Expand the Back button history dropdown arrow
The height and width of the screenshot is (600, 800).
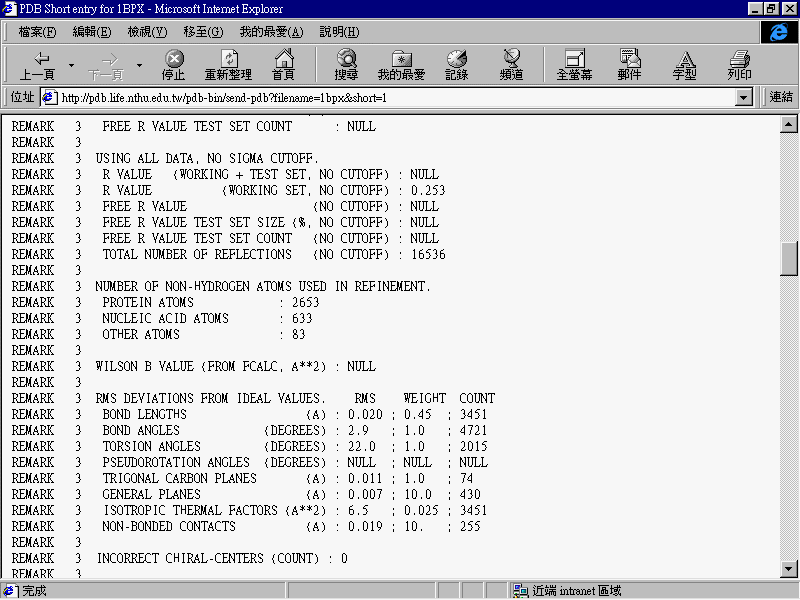point(71,66)
